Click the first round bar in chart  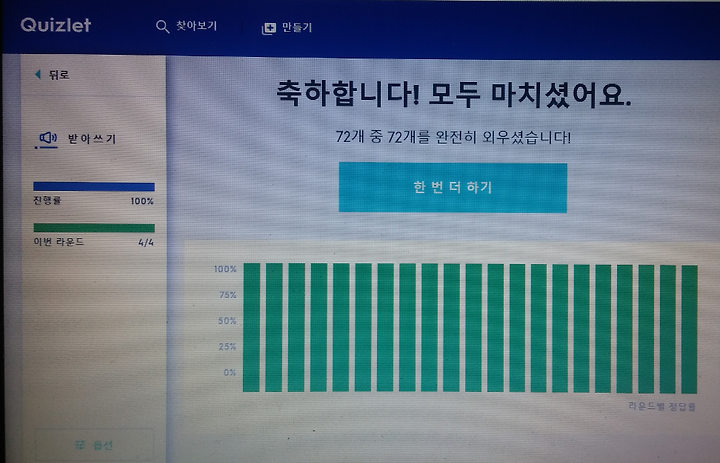coord(252,327)
